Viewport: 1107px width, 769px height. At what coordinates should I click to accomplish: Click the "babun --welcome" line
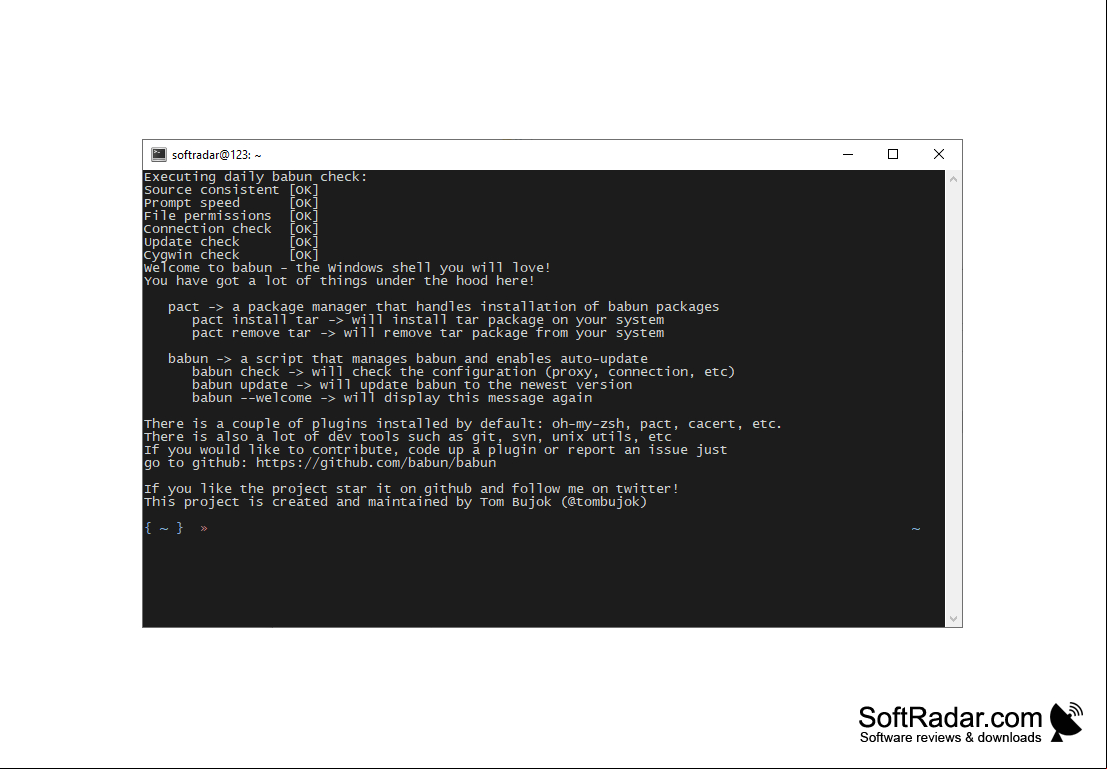[x=392, y=398]
